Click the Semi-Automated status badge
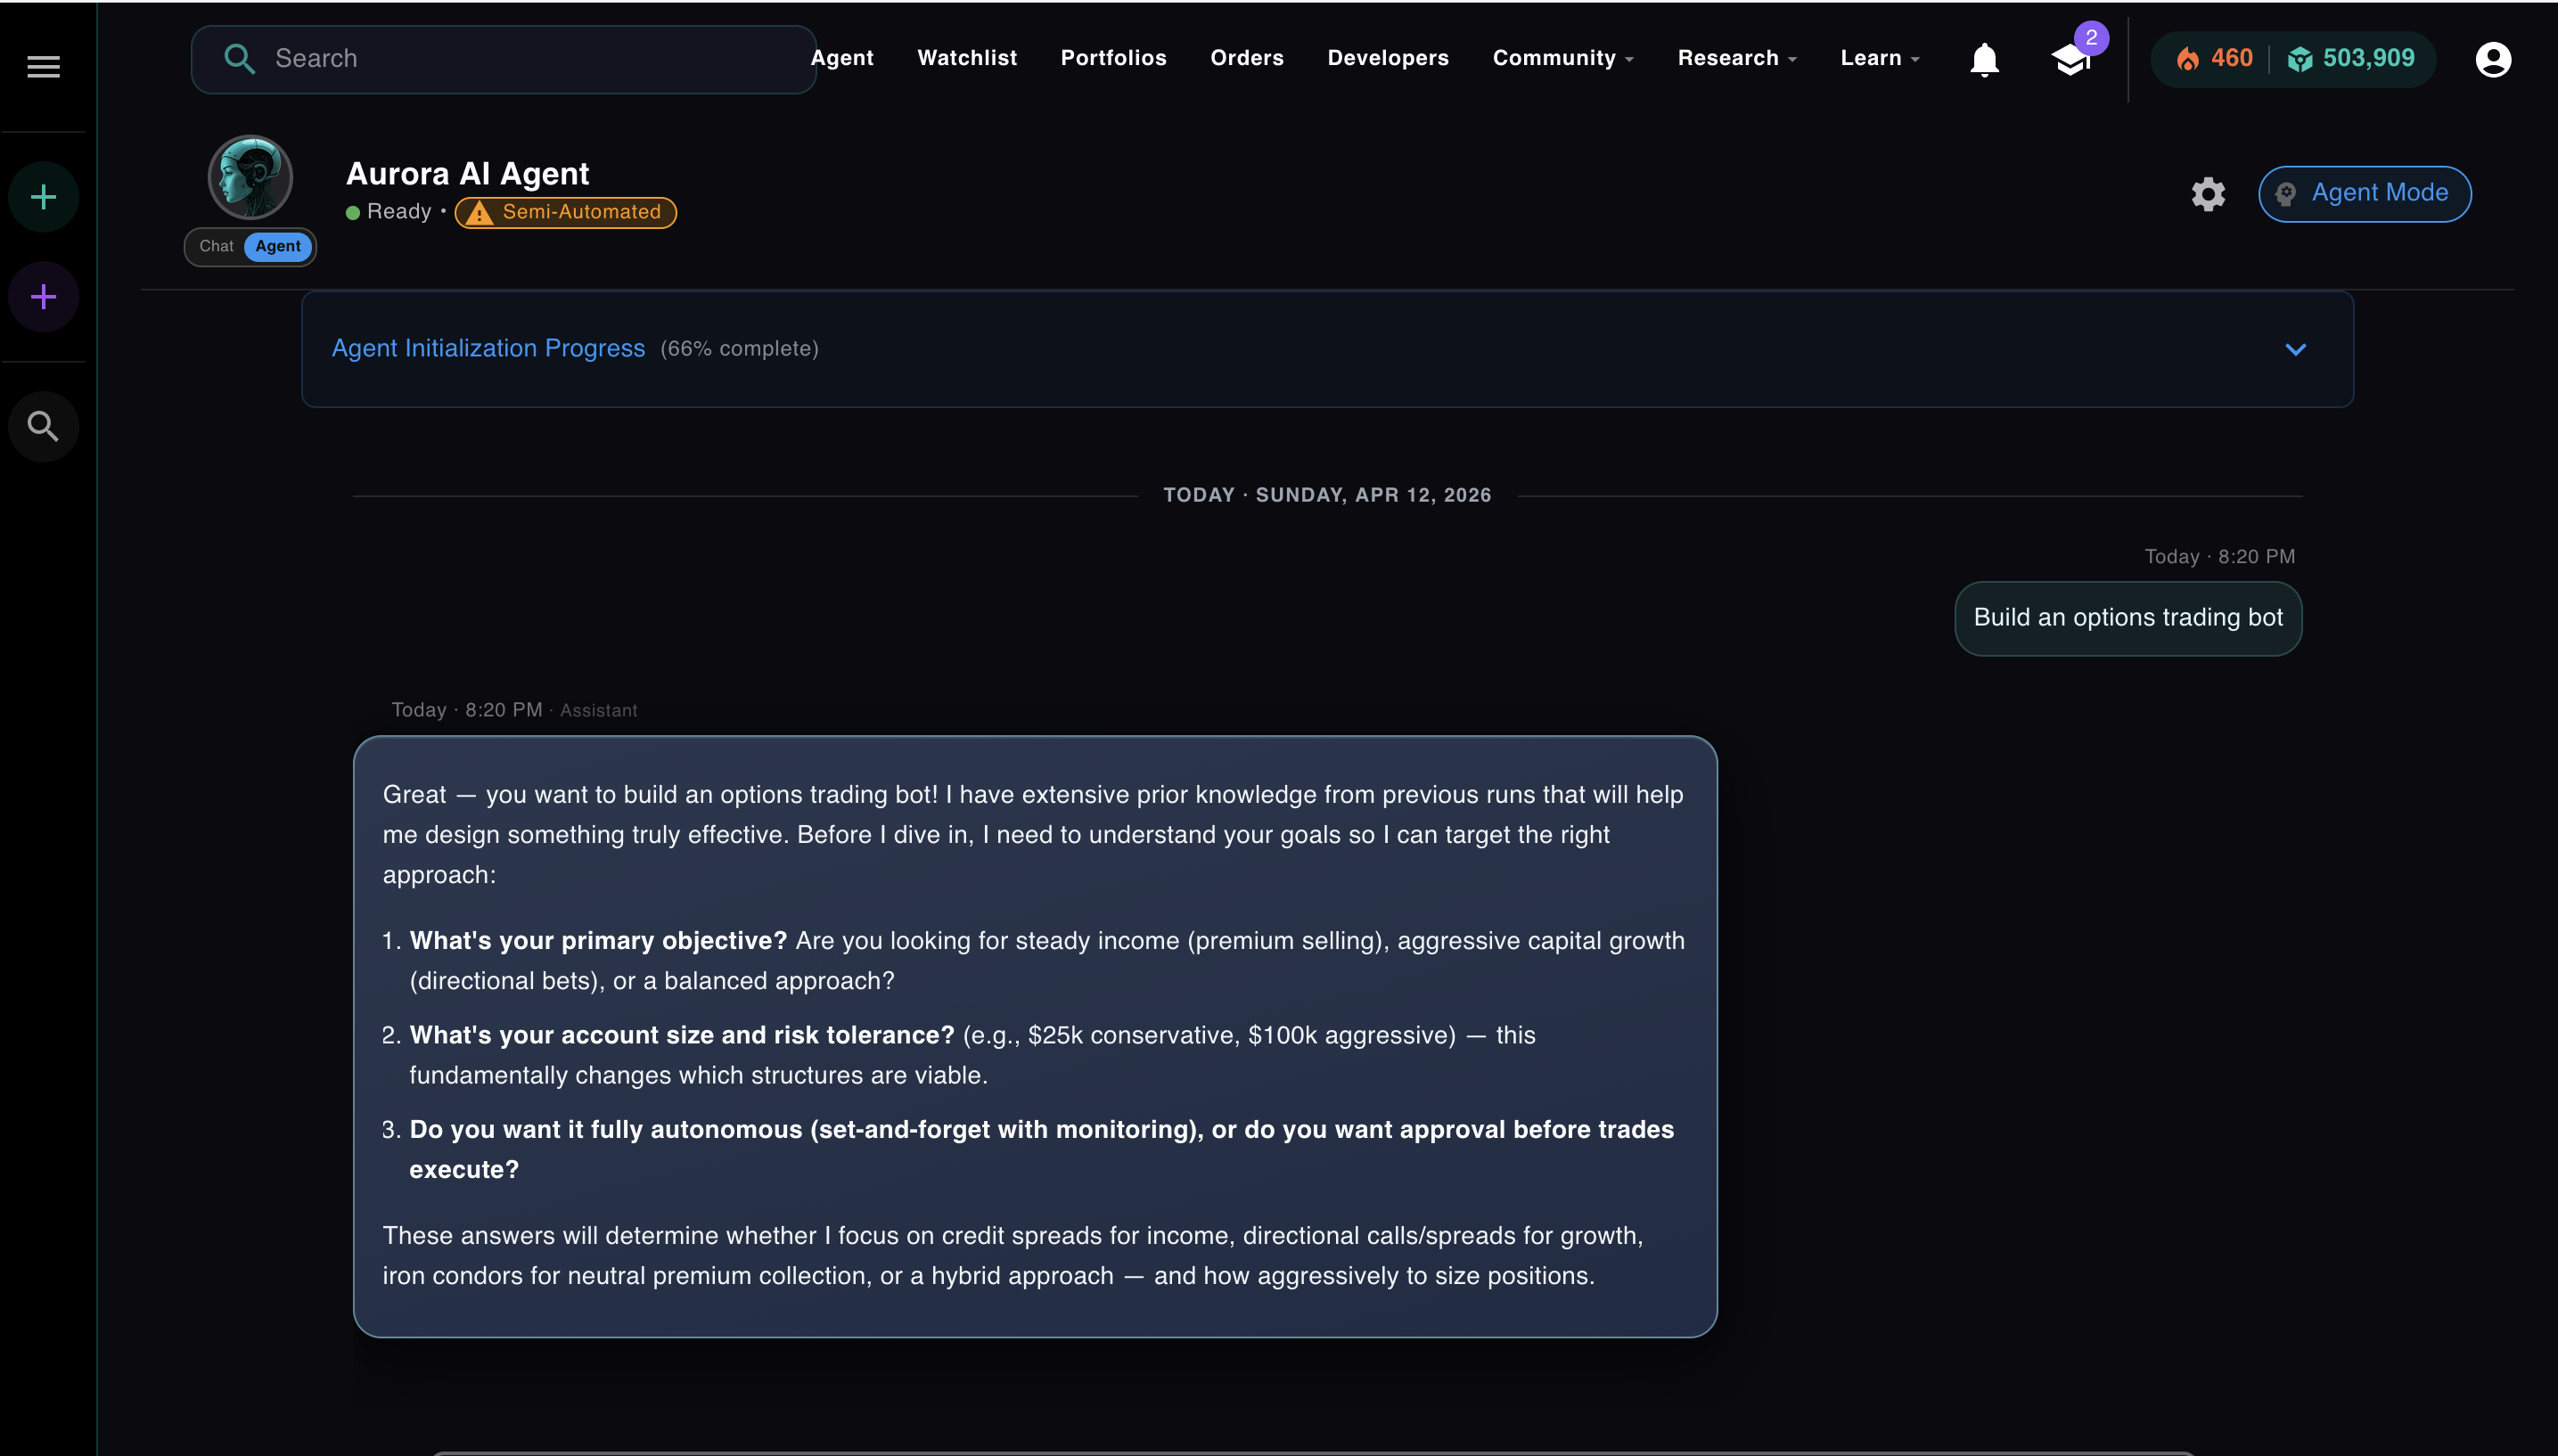 tap(566, 212)
